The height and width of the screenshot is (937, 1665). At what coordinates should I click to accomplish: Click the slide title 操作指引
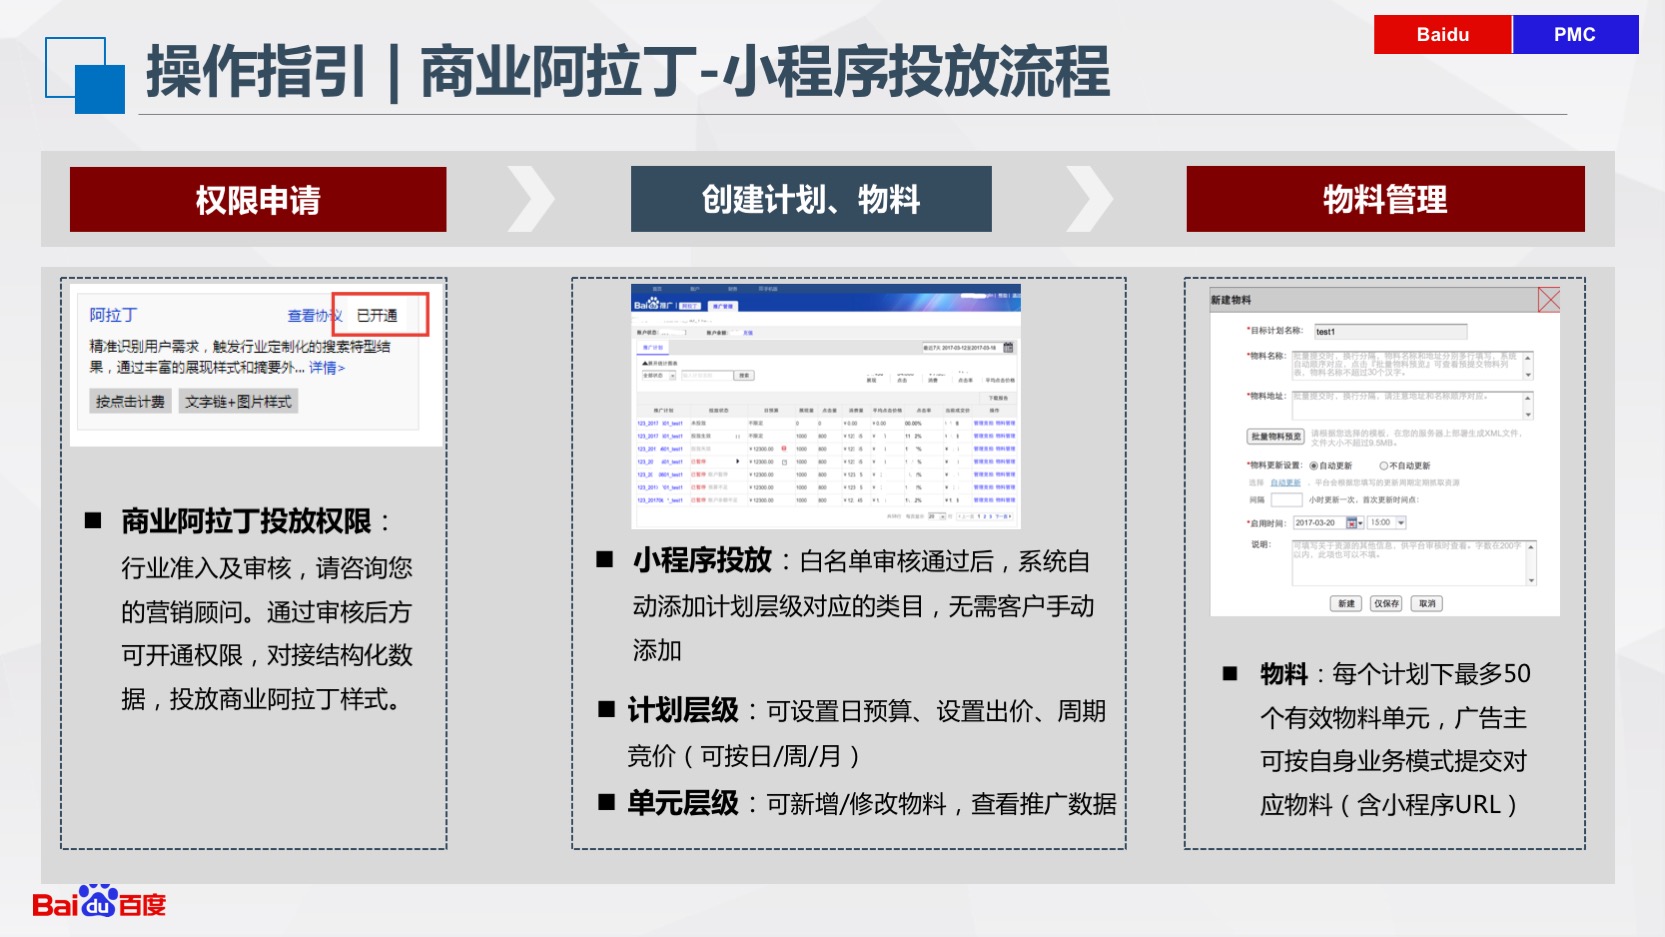pyautogui.click(x=256, y=73)
